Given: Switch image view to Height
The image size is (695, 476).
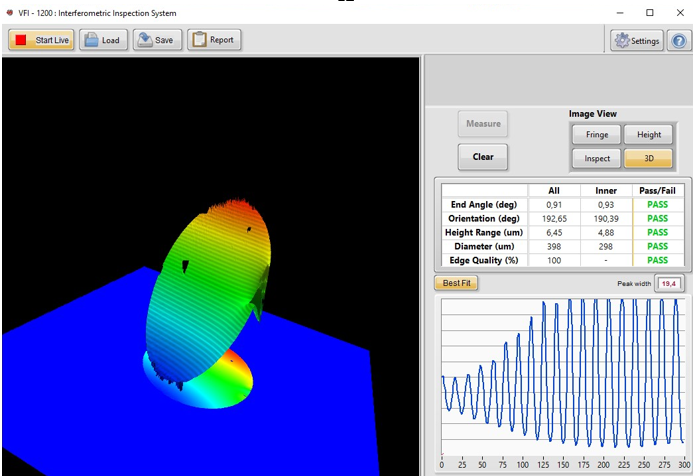Looking at the screenshot, I should coord(648,134).
